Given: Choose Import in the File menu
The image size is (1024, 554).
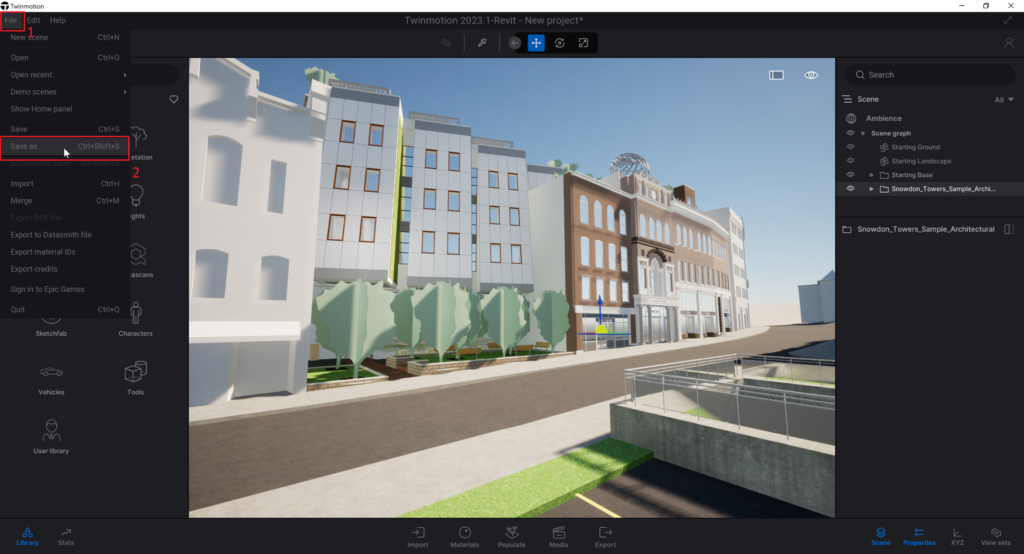Looking at the screenshot, I should pos(65,184).
